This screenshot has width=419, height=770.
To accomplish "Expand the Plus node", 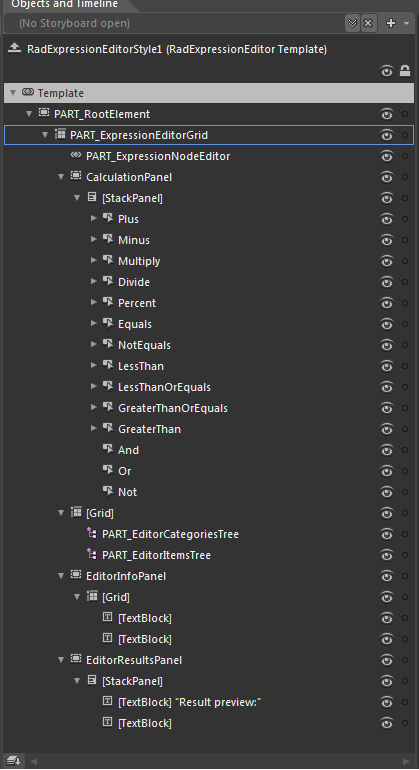I will (x=93, y=218).
